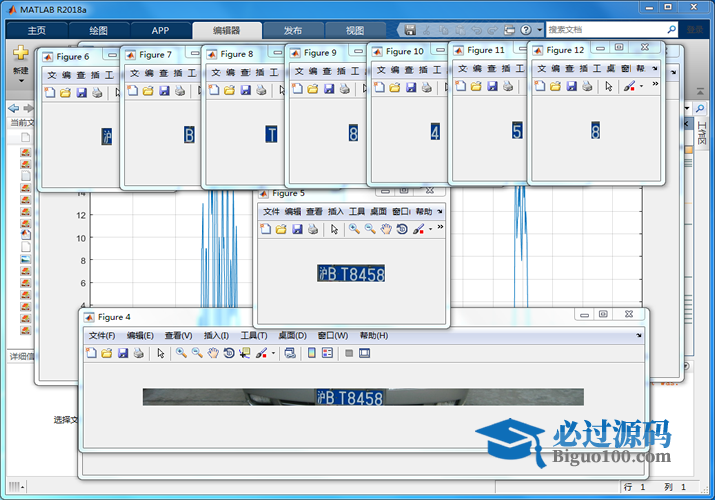Switch to the 绘图 tab in MATLAB
Screen dimensions: 715x500
pos(98,30)
